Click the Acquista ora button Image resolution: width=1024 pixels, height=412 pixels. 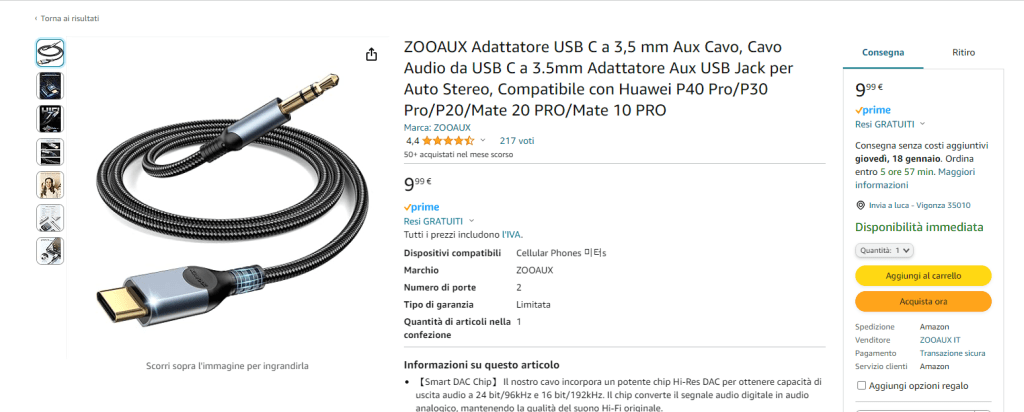point(923,302)
